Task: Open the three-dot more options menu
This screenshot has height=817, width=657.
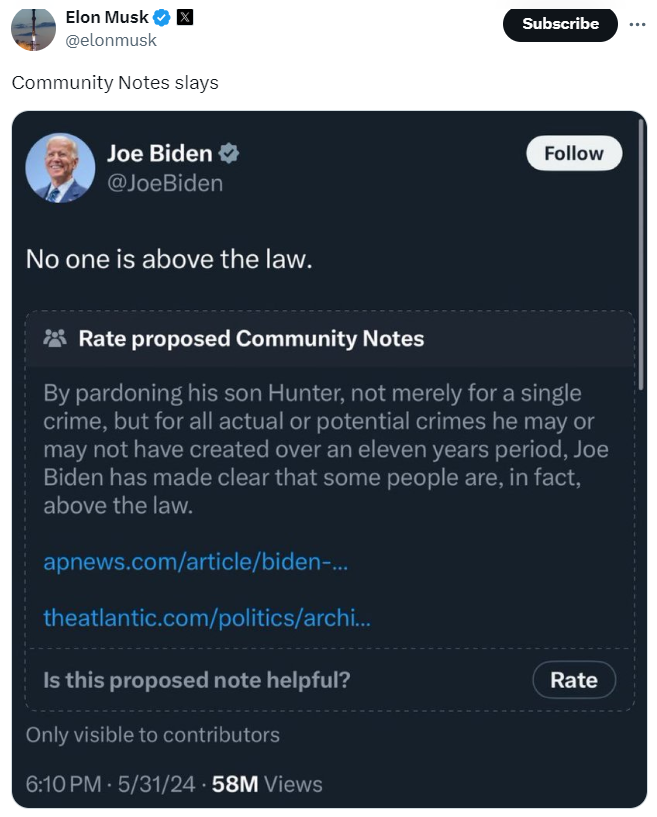Action: click(638, 23)
